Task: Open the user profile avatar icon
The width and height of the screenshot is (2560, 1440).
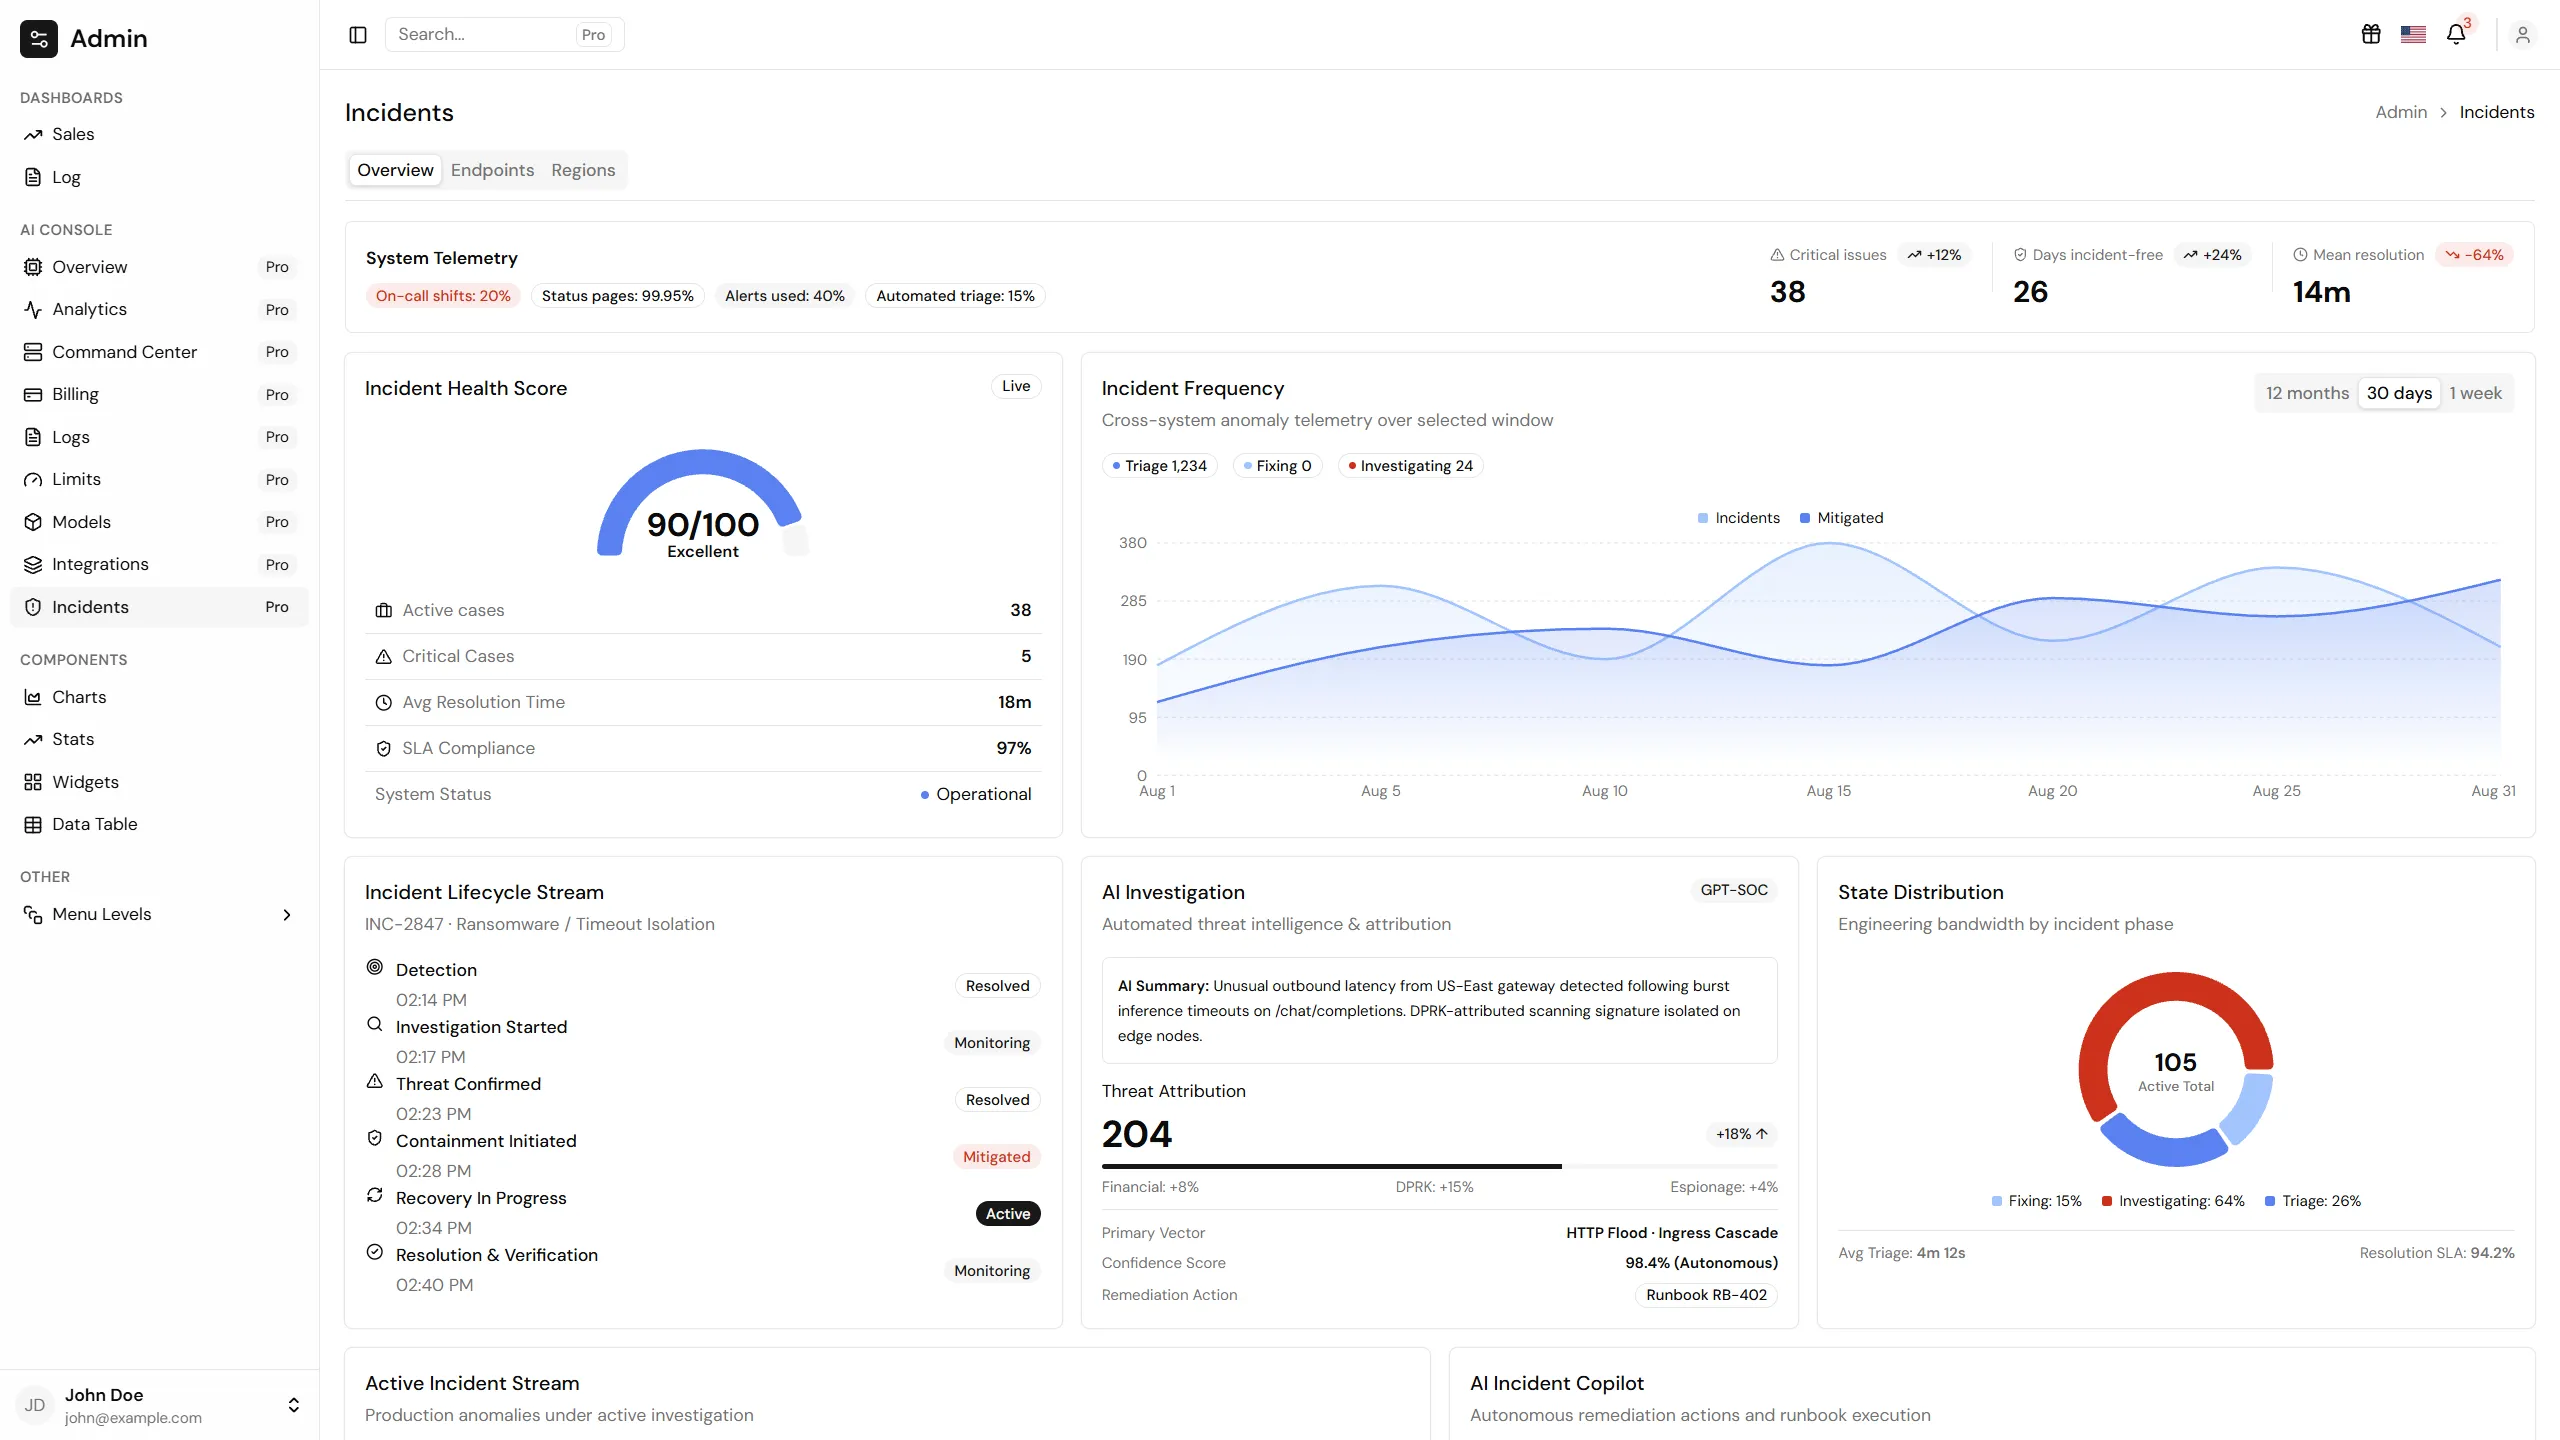Action: pyautogui.click(x=2522, y=35)
